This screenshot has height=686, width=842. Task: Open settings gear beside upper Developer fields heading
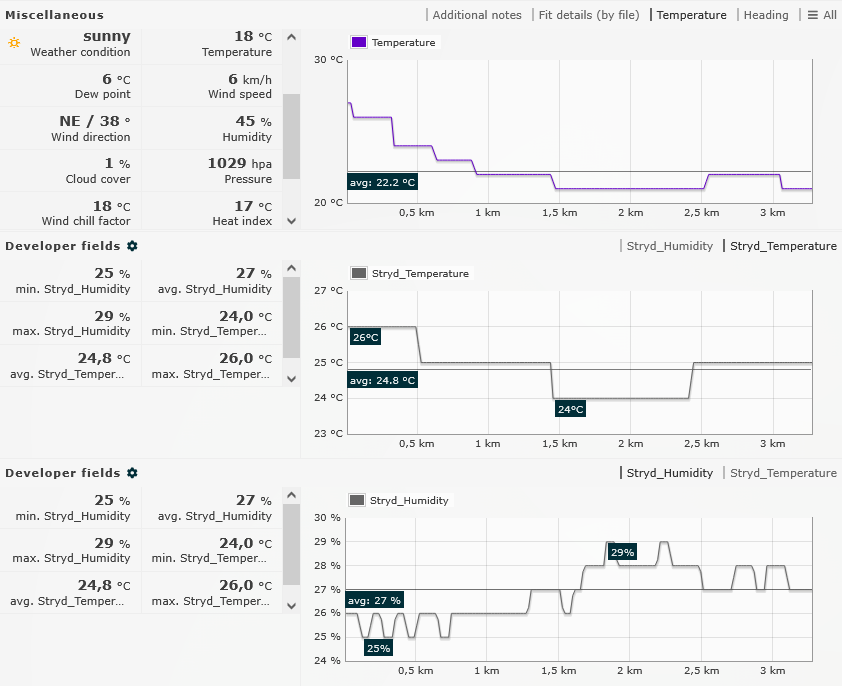click(x=132, y=246)
